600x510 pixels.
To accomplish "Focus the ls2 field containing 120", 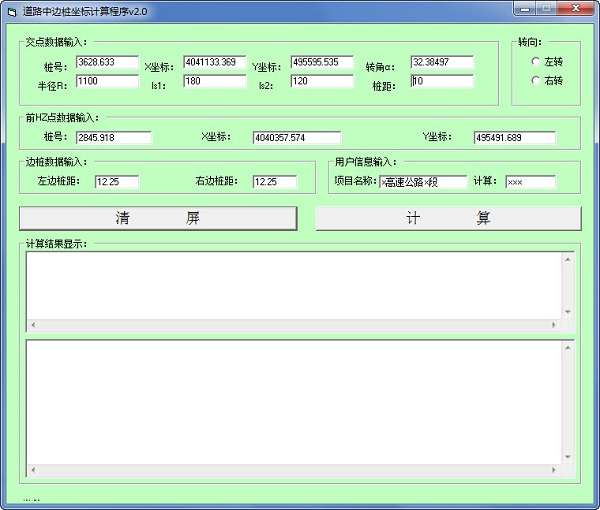I will click(322, 81).
